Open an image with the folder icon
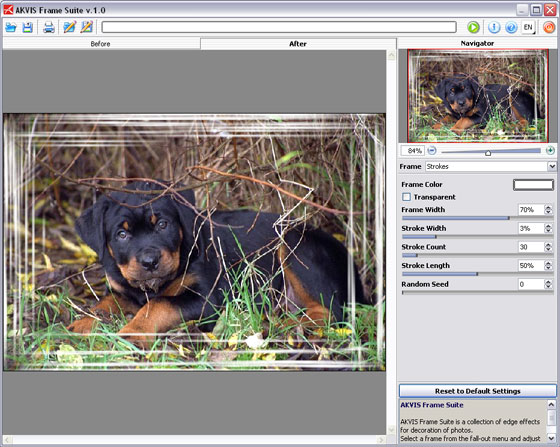The width and height of the screenshot is (560, 447). coord(11,27)
